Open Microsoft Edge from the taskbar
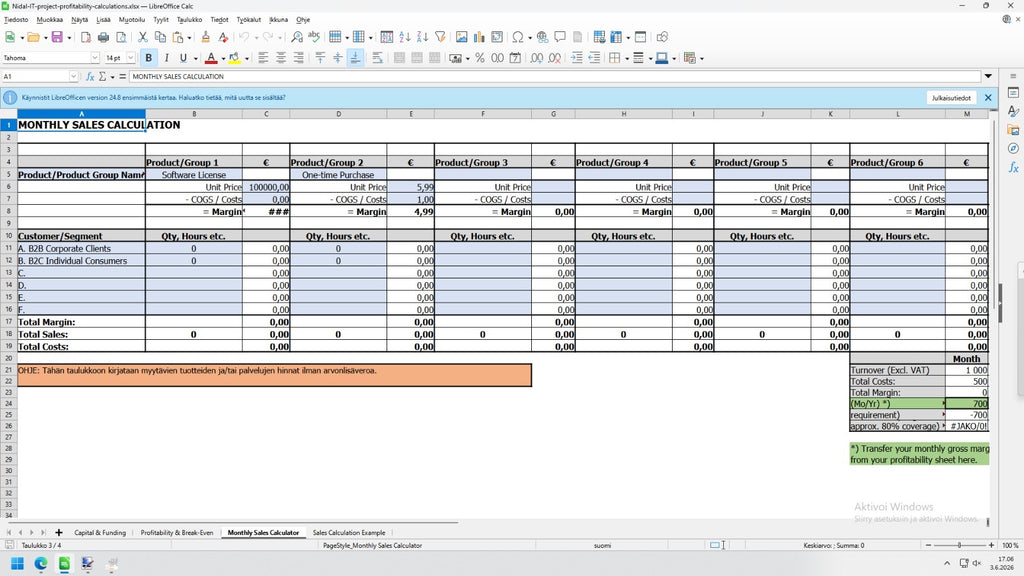1024x576 pixels. point(40,564)
